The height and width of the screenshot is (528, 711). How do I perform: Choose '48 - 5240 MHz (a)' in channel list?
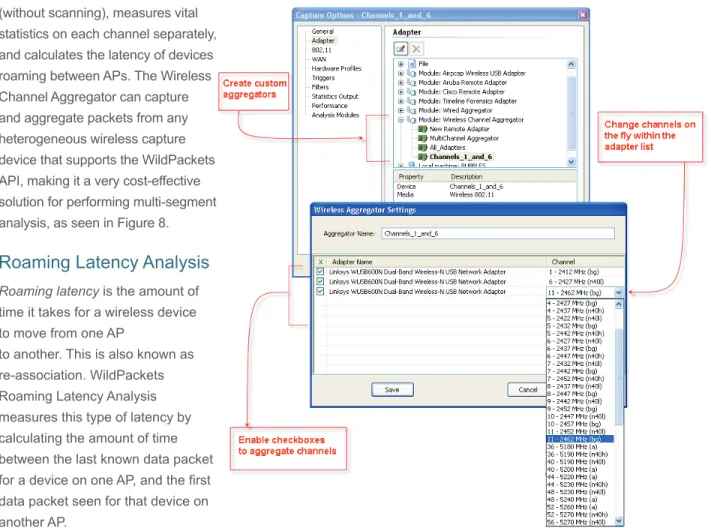tap(580, 499)
